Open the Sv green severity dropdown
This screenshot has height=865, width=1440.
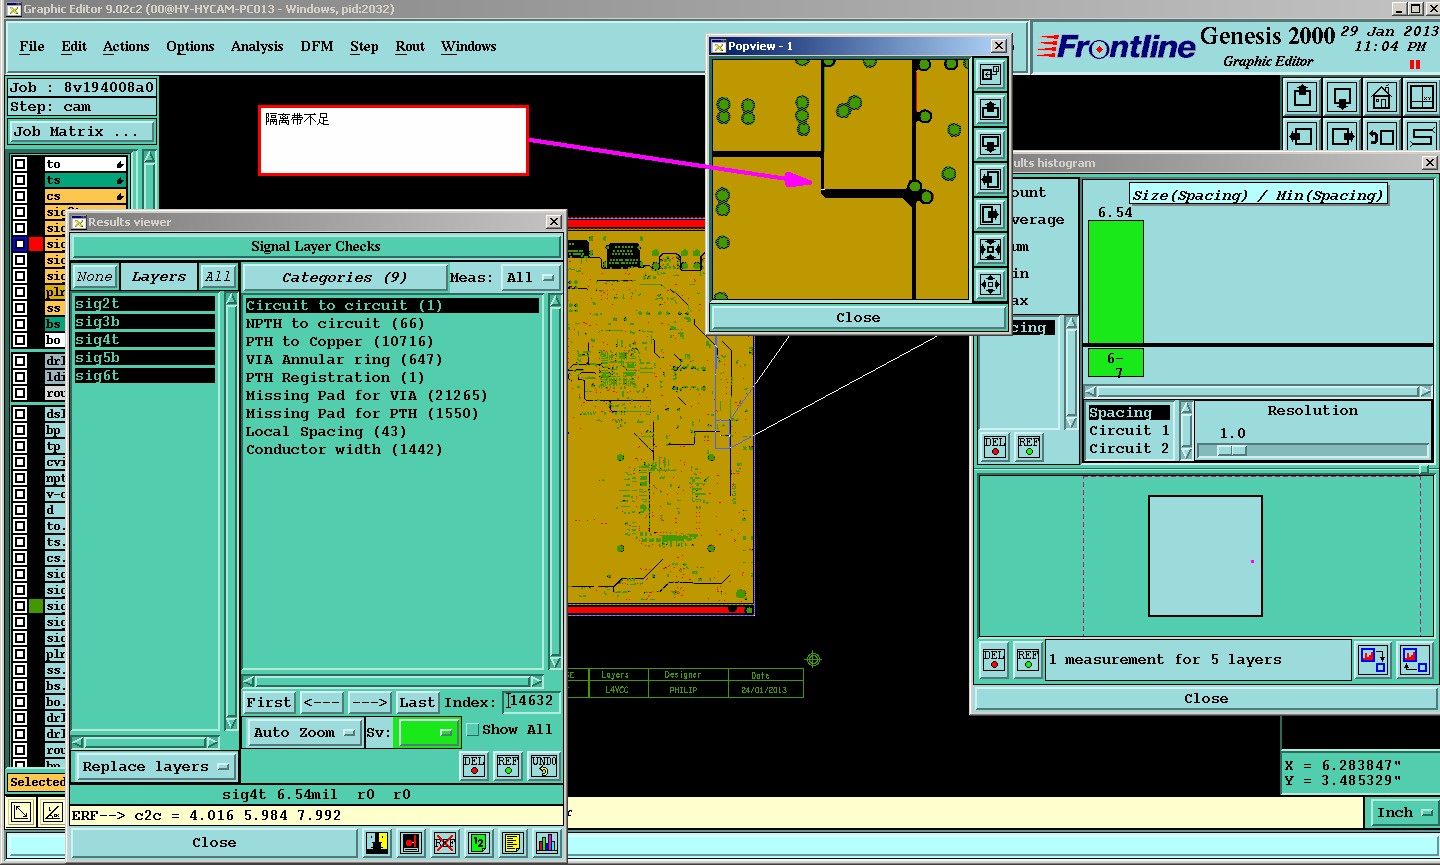[428, 733]
